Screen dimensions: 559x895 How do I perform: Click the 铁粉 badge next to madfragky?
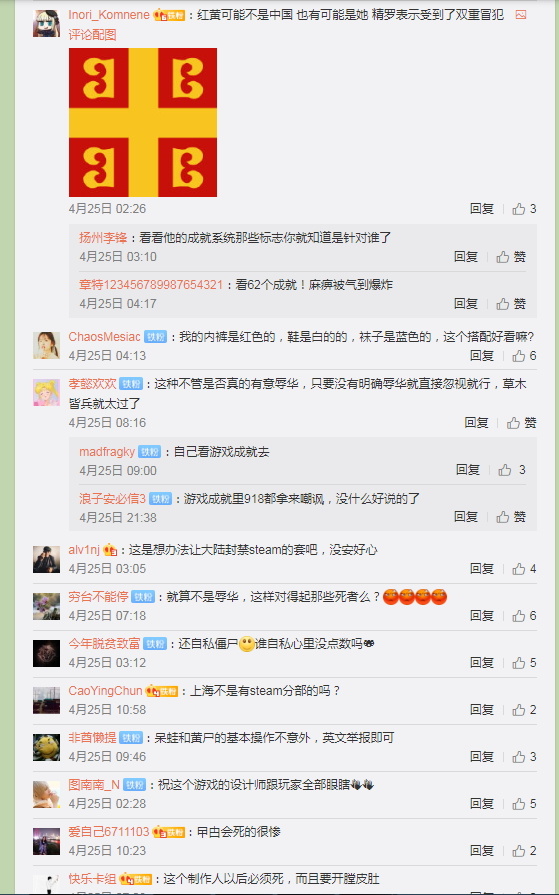150,452
